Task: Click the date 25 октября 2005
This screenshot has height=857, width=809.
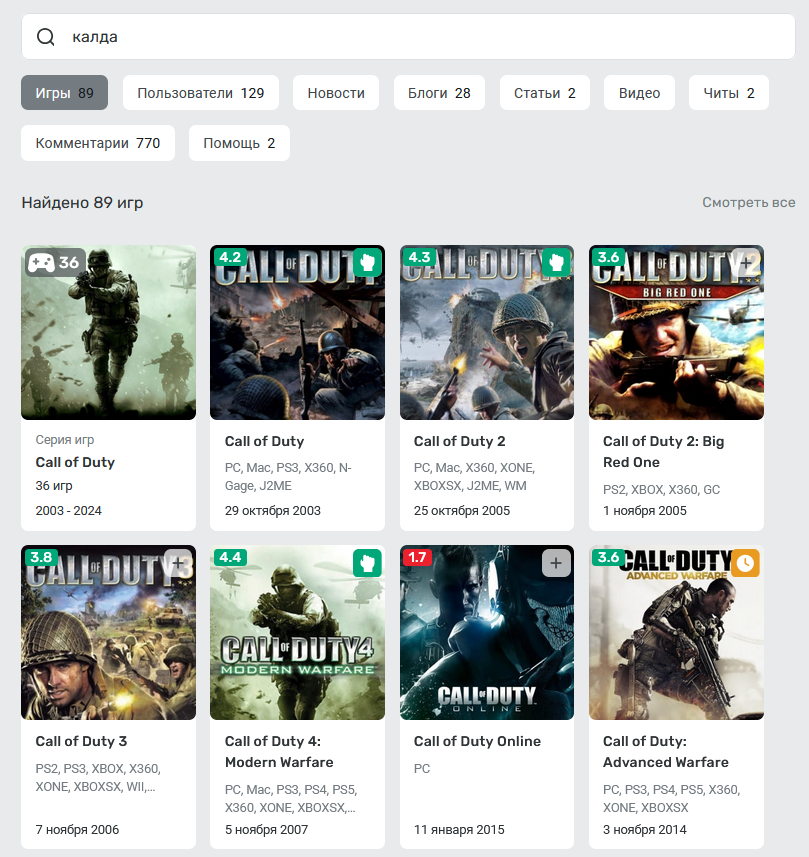Action: [461, 510]
